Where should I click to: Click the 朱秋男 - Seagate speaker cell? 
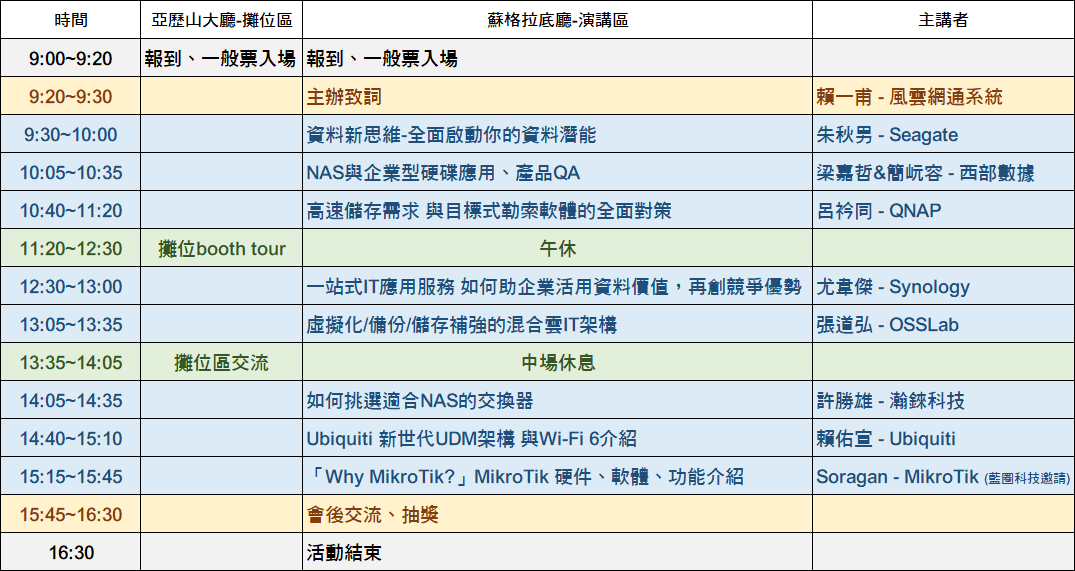point(887,135)
